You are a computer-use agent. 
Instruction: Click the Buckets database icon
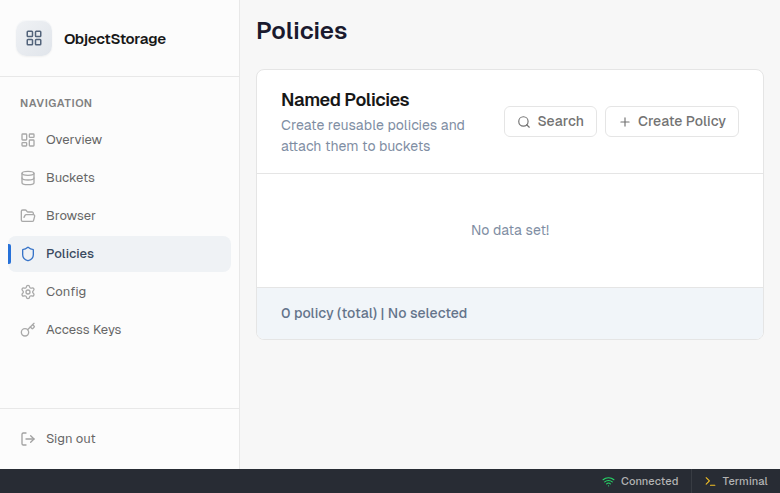[x=28, y=178]
